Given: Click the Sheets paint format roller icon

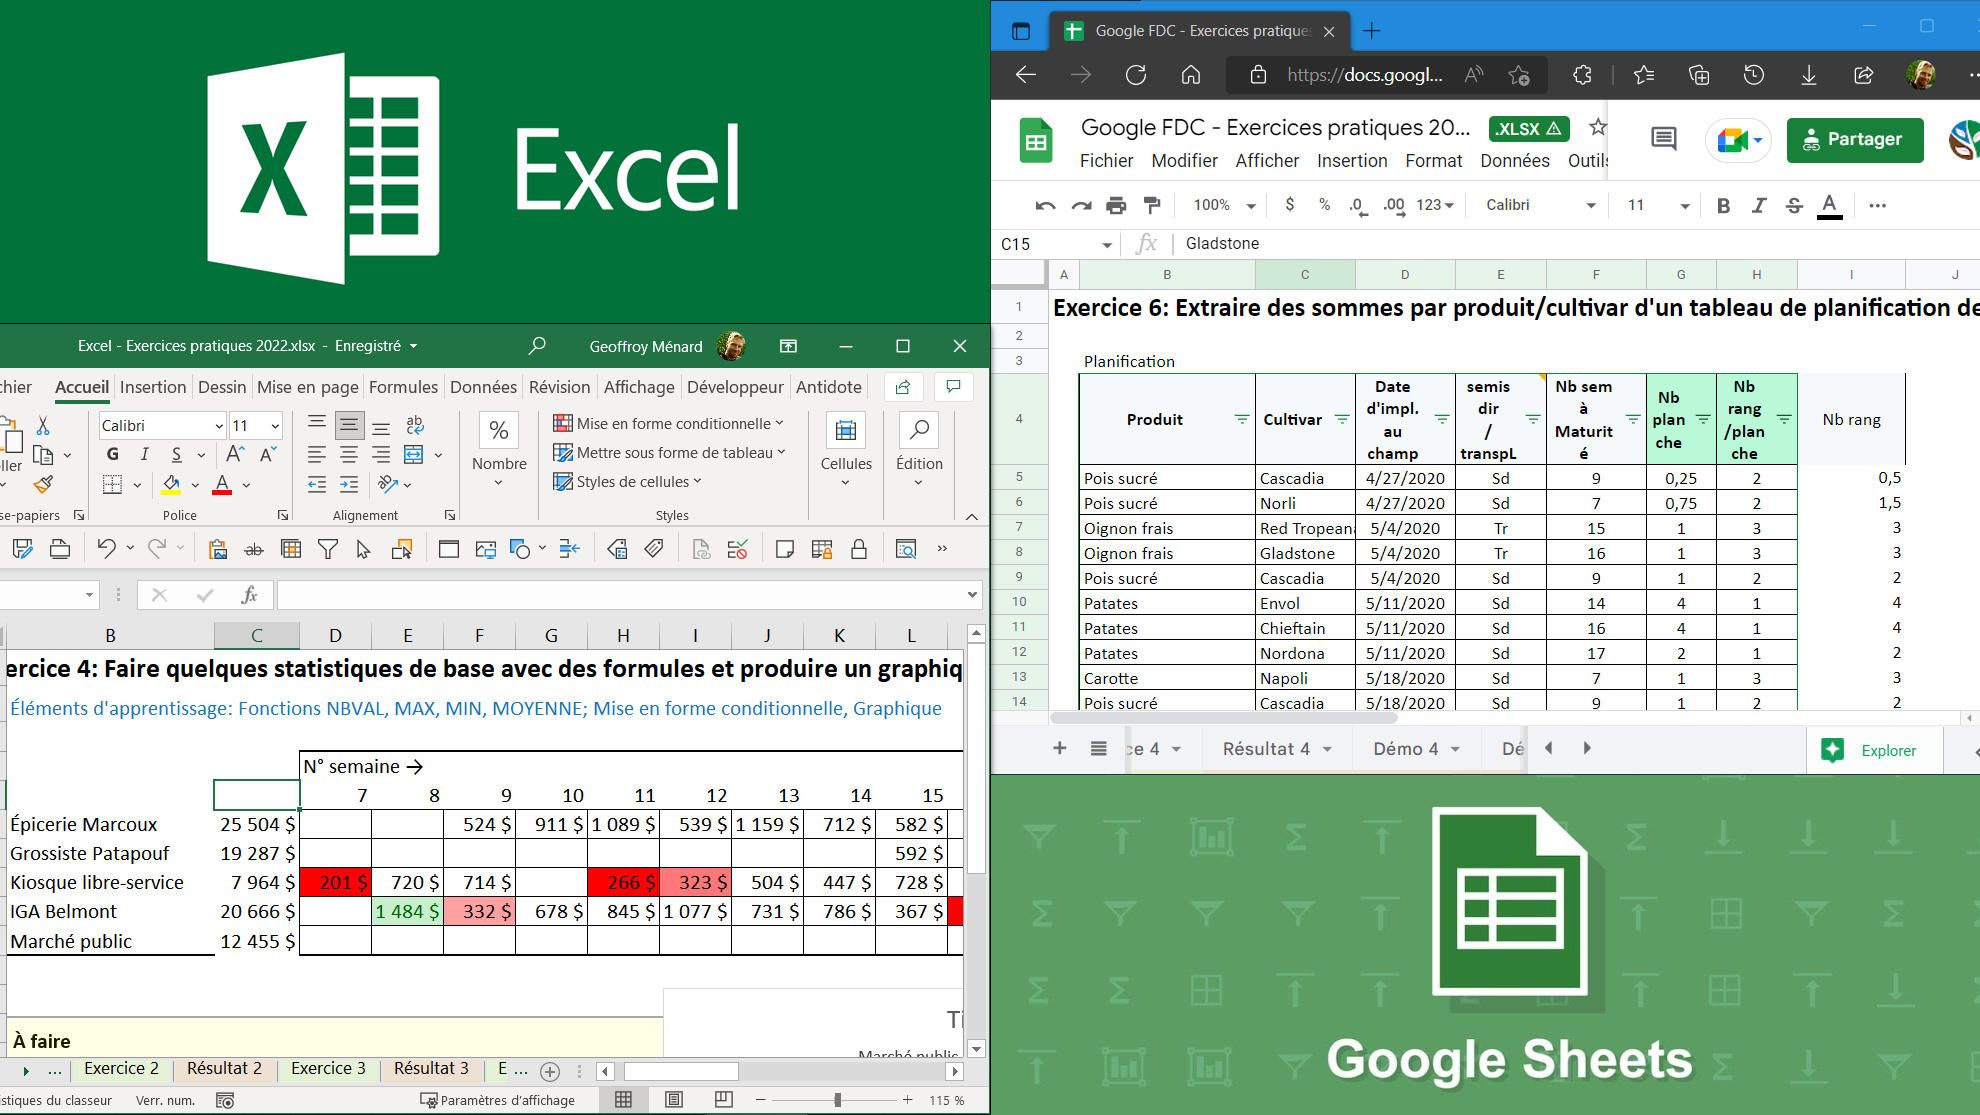Looking at the screenshot, I should (x=1152, y=206).
